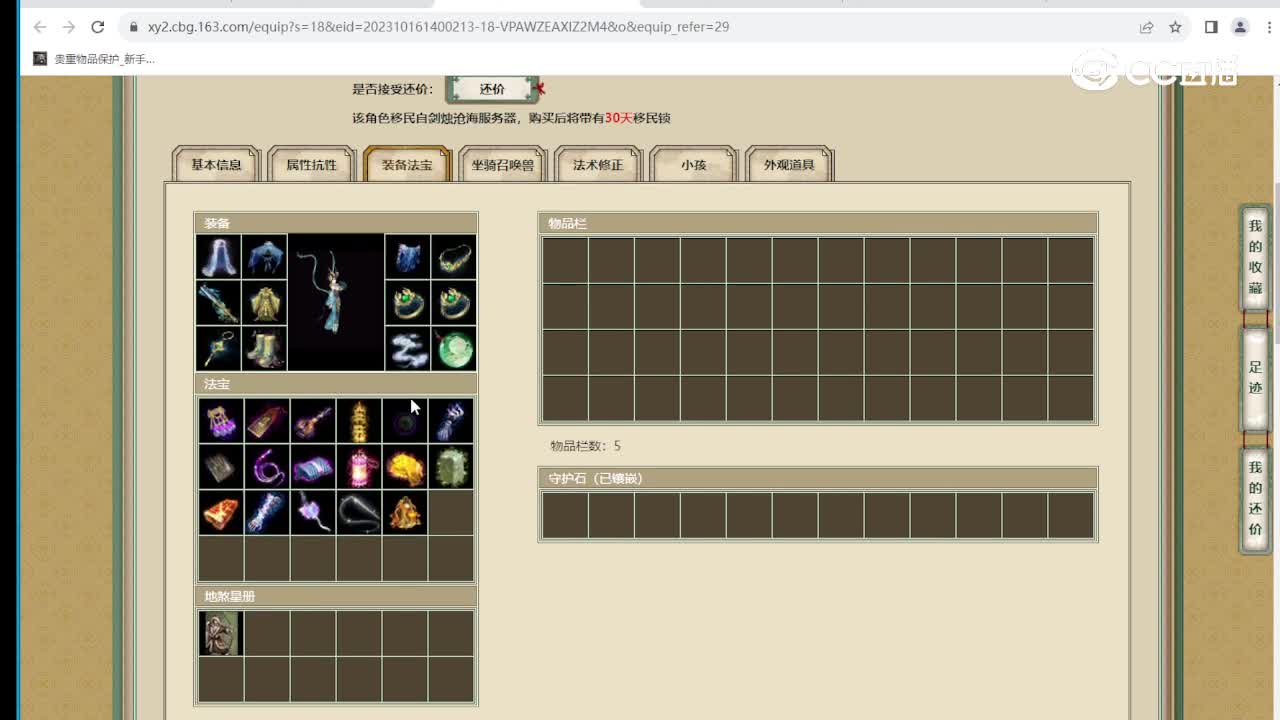Open 我的还价 in right sidebar

(1255, 498)
